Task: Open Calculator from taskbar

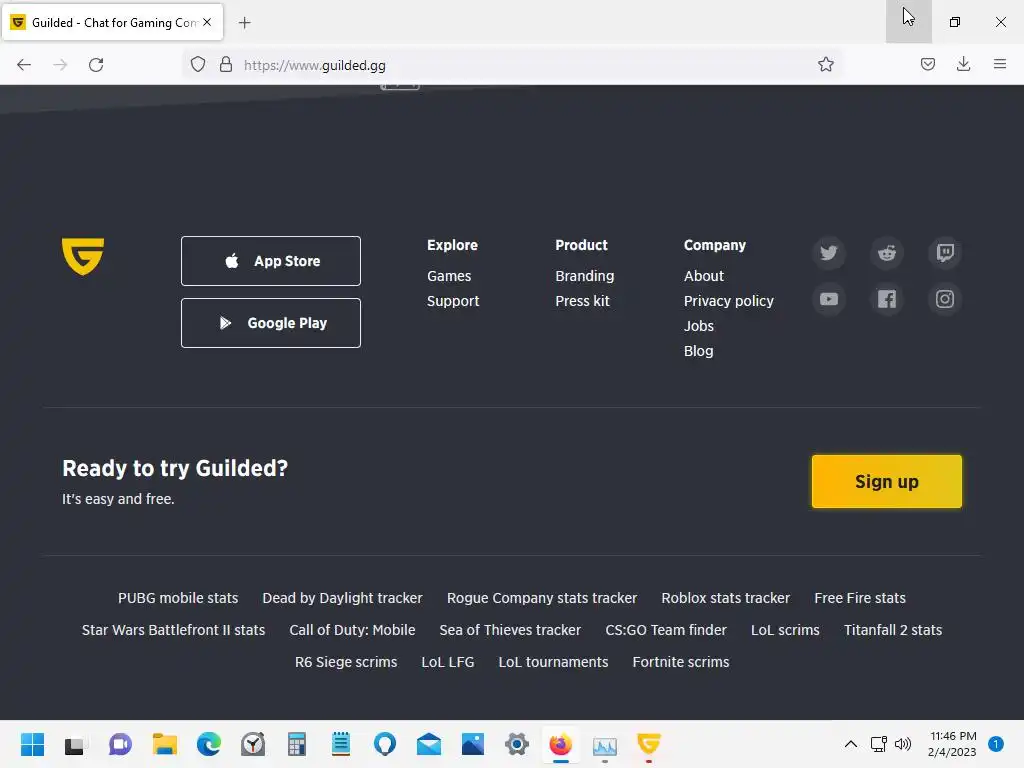Action: 296,744
